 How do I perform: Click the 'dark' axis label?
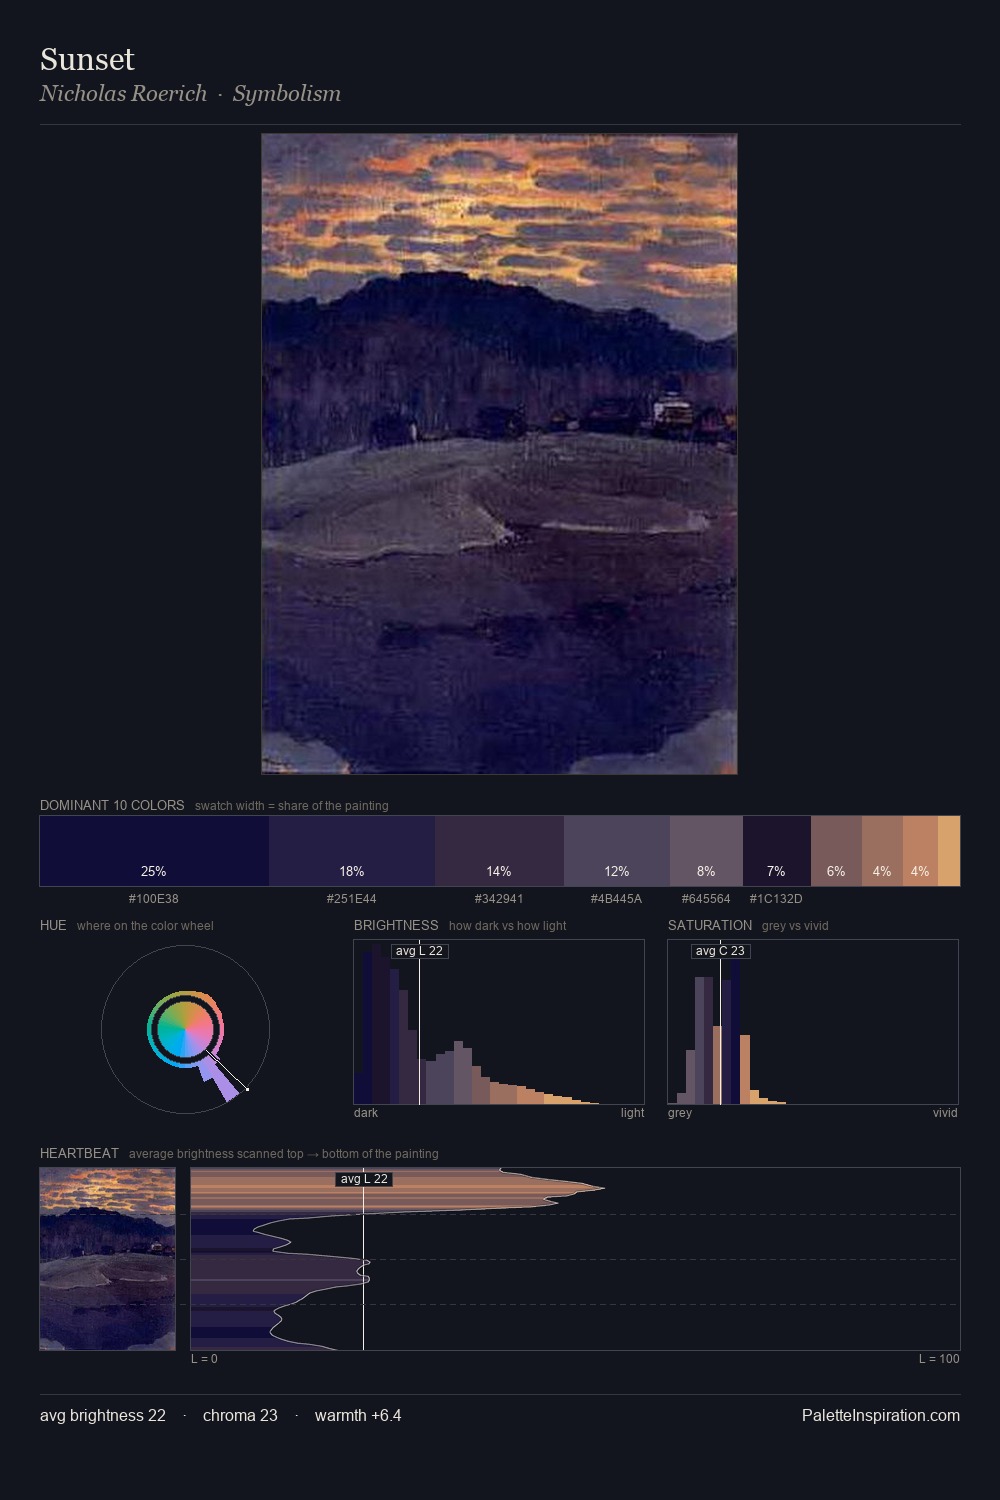coord(366,1113)
